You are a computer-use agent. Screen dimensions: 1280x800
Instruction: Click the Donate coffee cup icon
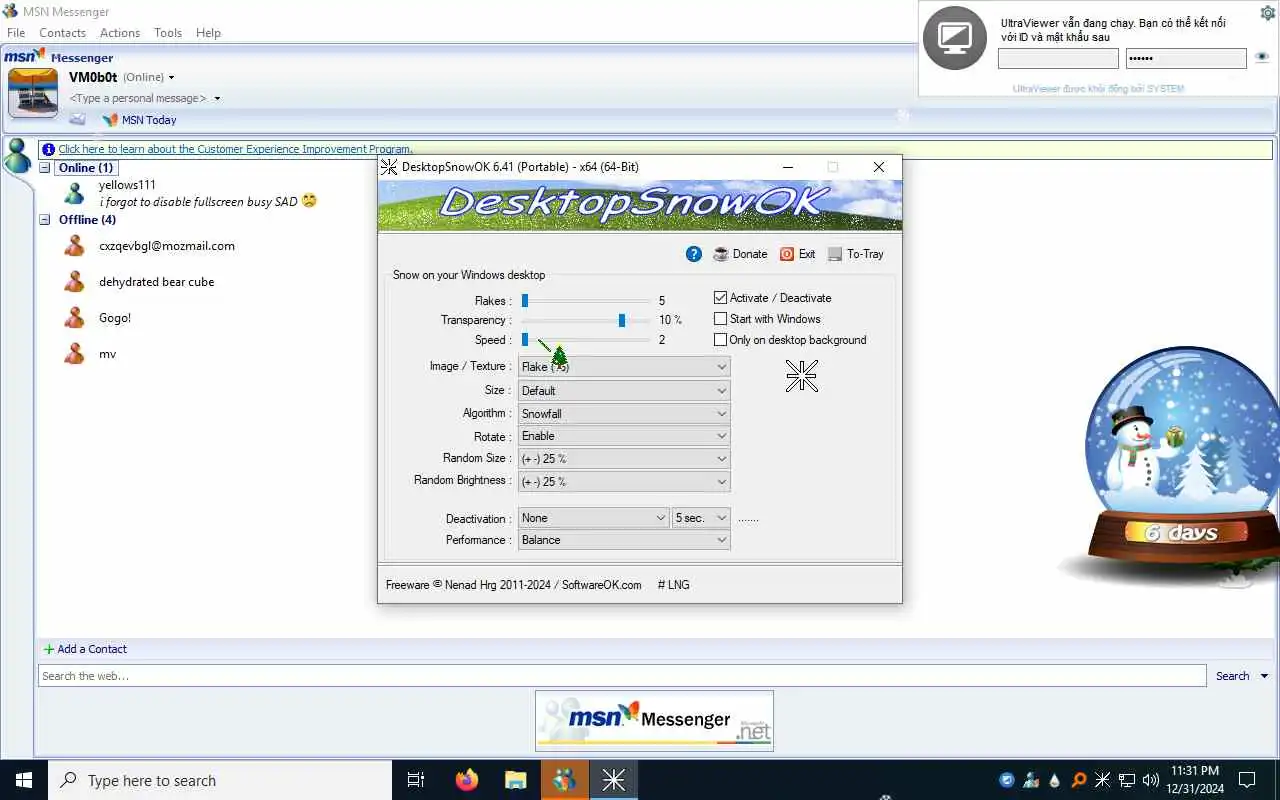721,254
